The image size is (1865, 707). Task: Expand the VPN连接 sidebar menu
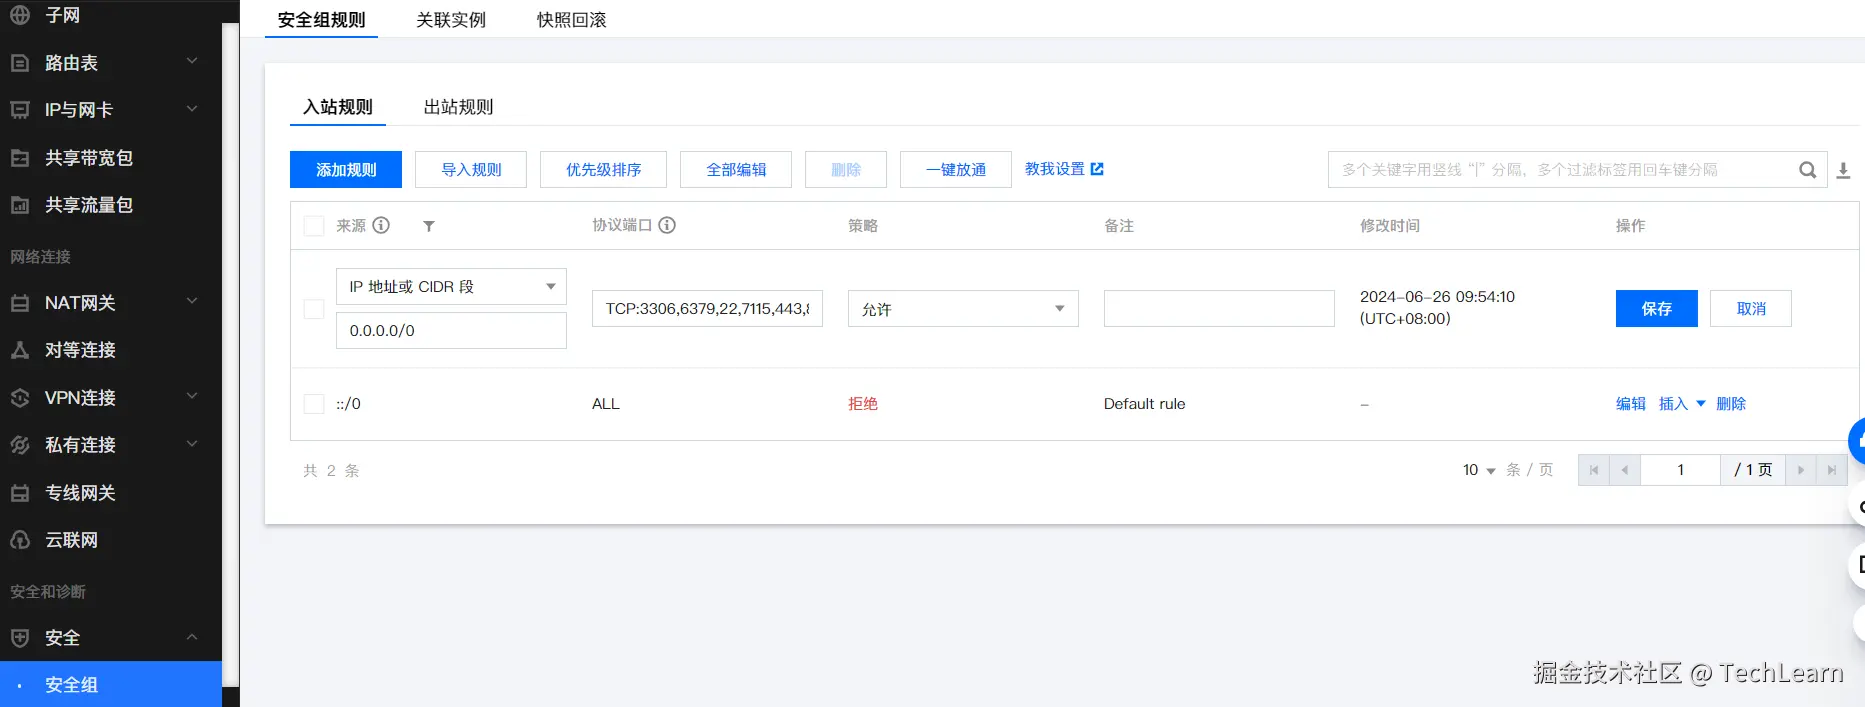[x=192, y=397]
